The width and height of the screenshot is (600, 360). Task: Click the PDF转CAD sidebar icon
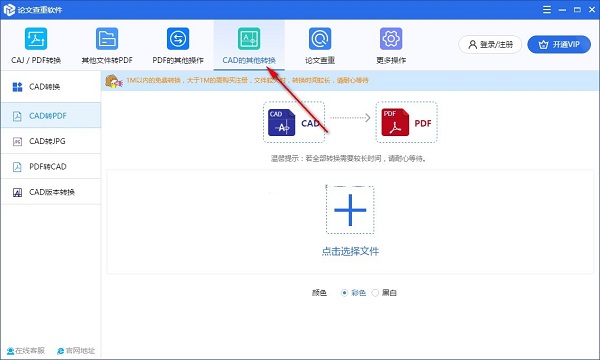17,167
